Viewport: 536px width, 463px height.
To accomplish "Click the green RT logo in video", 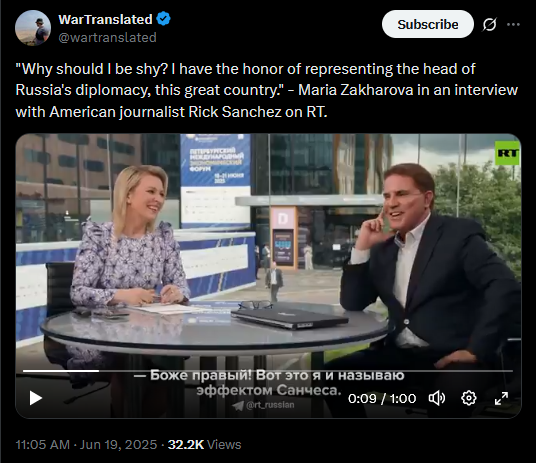I will [507, 153].
